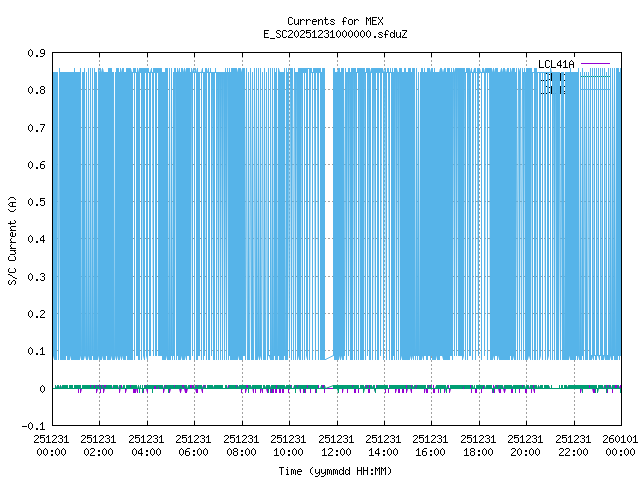The width and height of the screenshot is (640, 480).
Task: Click the 0 y-axis tick label
Action: [42, 389]
